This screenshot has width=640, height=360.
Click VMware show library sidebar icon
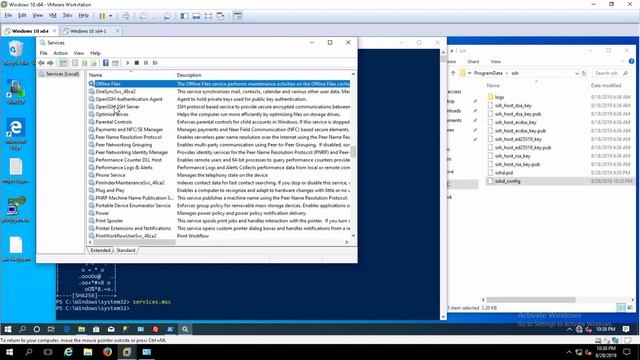tap(184, 16)
